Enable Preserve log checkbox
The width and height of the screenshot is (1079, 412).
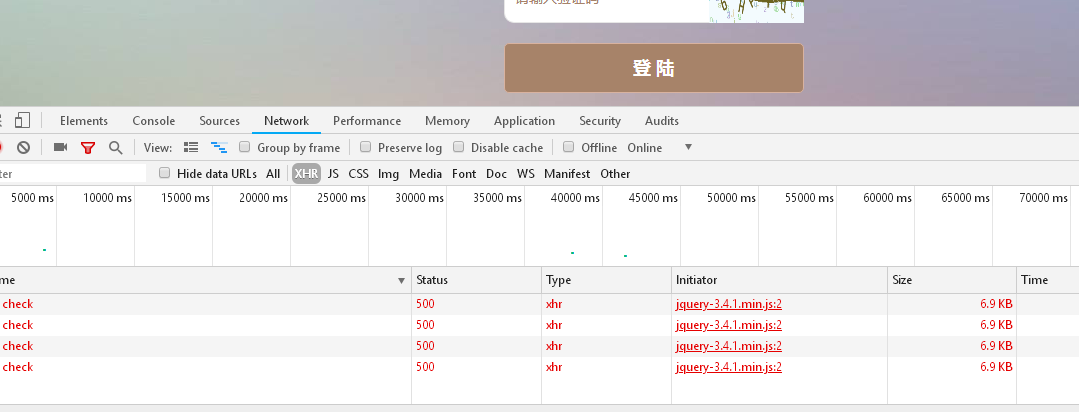pos(365,147)
